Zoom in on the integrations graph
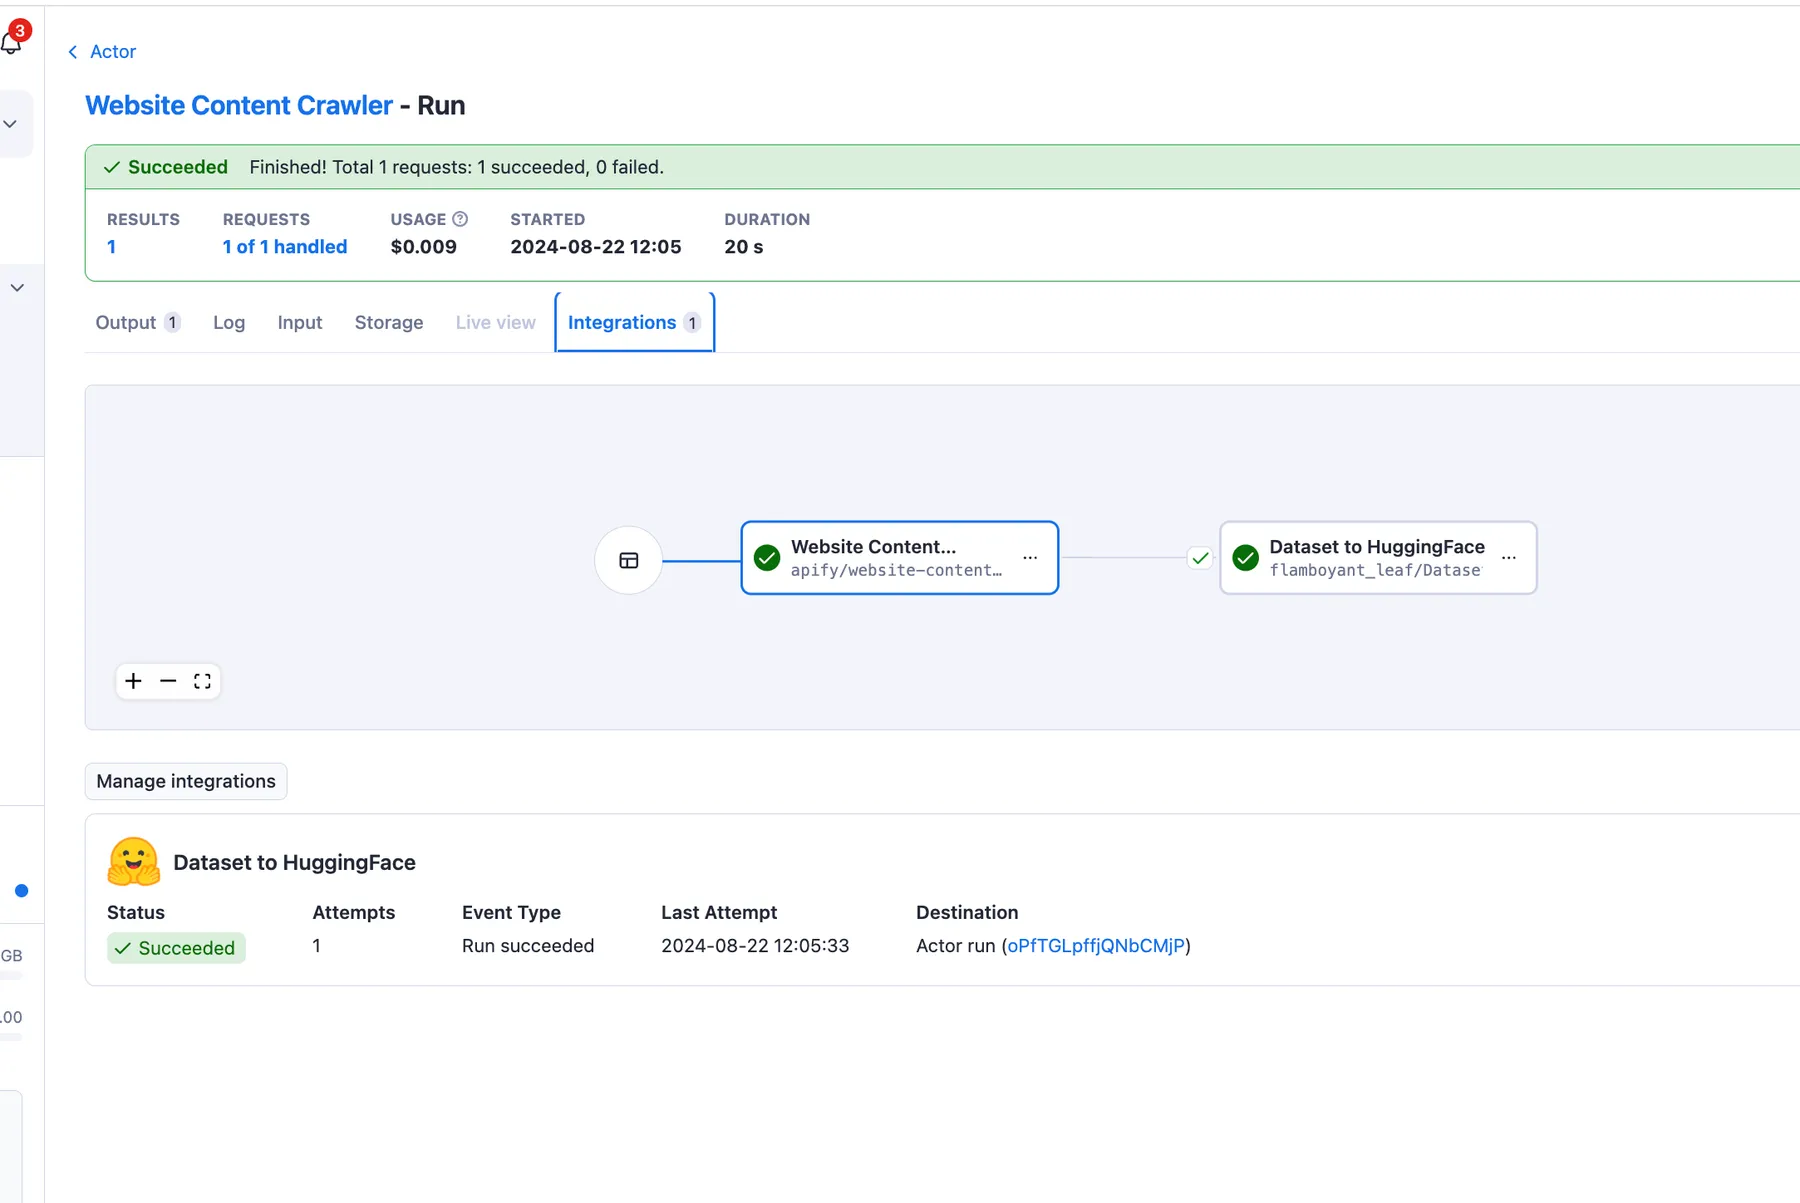1800x1203 pixels. pyautogui.click(x=133, y=681)
